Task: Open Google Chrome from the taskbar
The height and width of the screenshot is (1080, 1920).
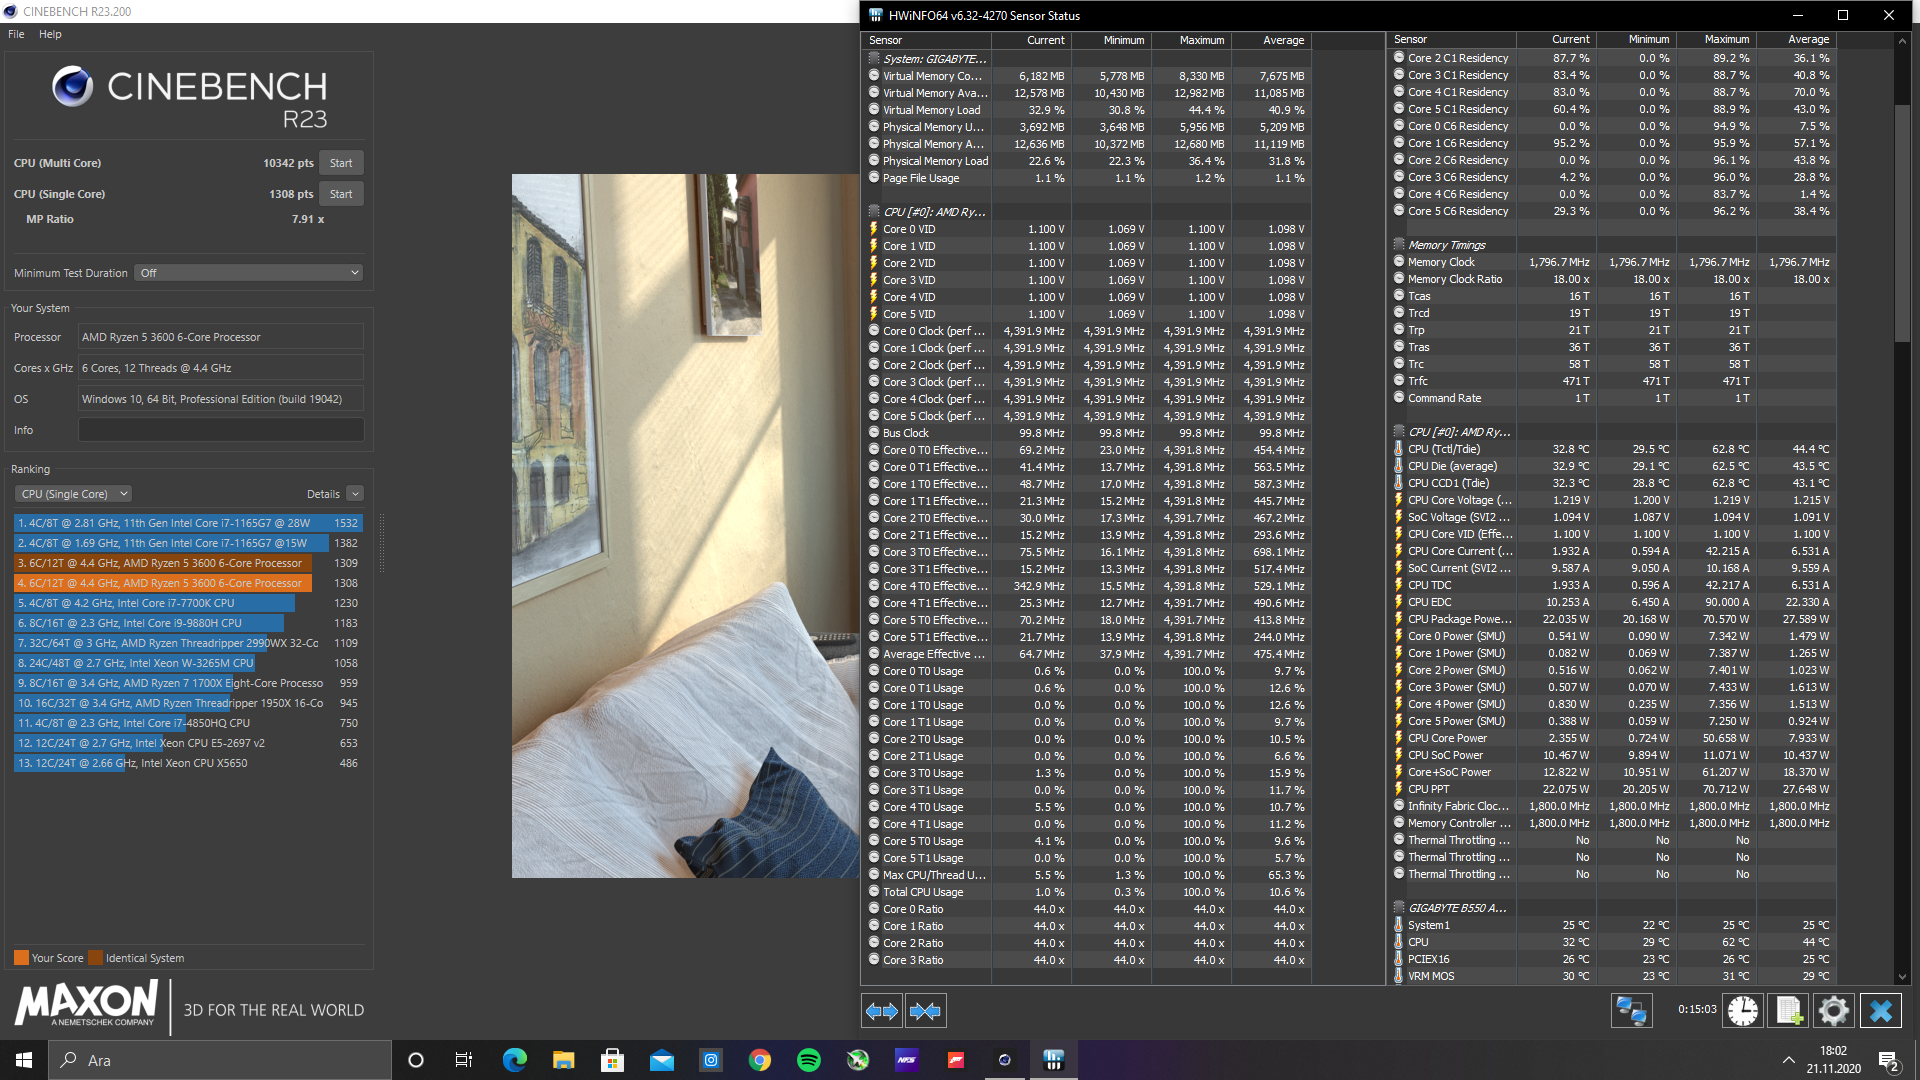Action: [x=760, y=1060]
